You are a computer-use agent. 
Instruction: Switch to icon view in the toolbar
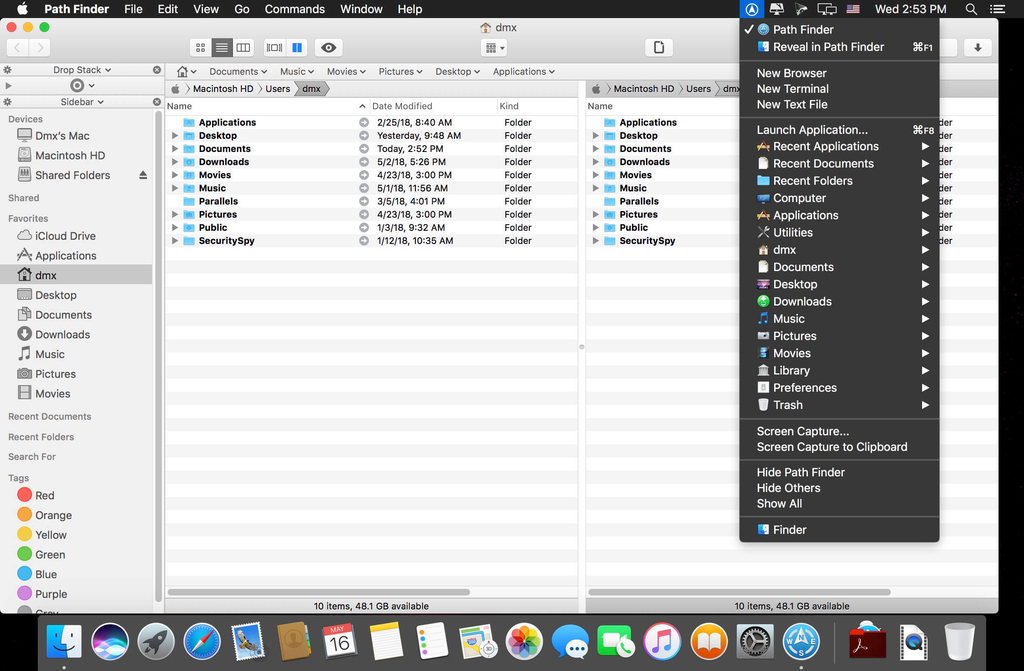click(201, 48)
